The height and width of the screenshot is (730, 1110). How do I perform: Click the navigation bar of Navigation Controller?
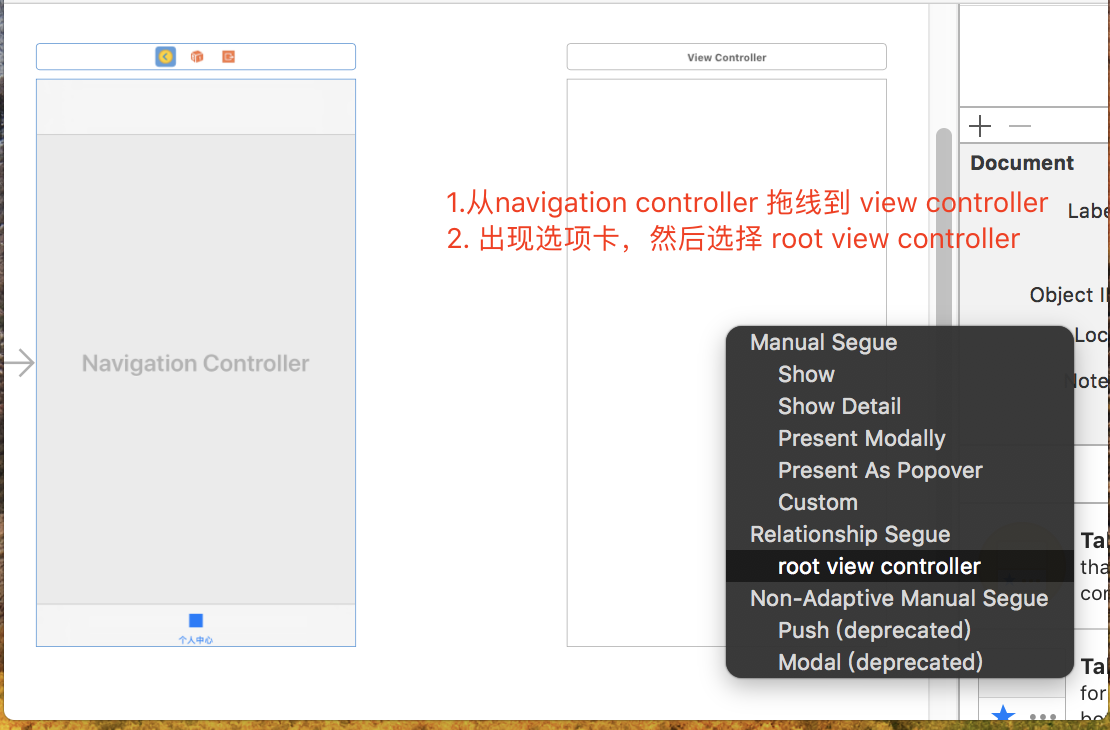click(x=196, y=107)
